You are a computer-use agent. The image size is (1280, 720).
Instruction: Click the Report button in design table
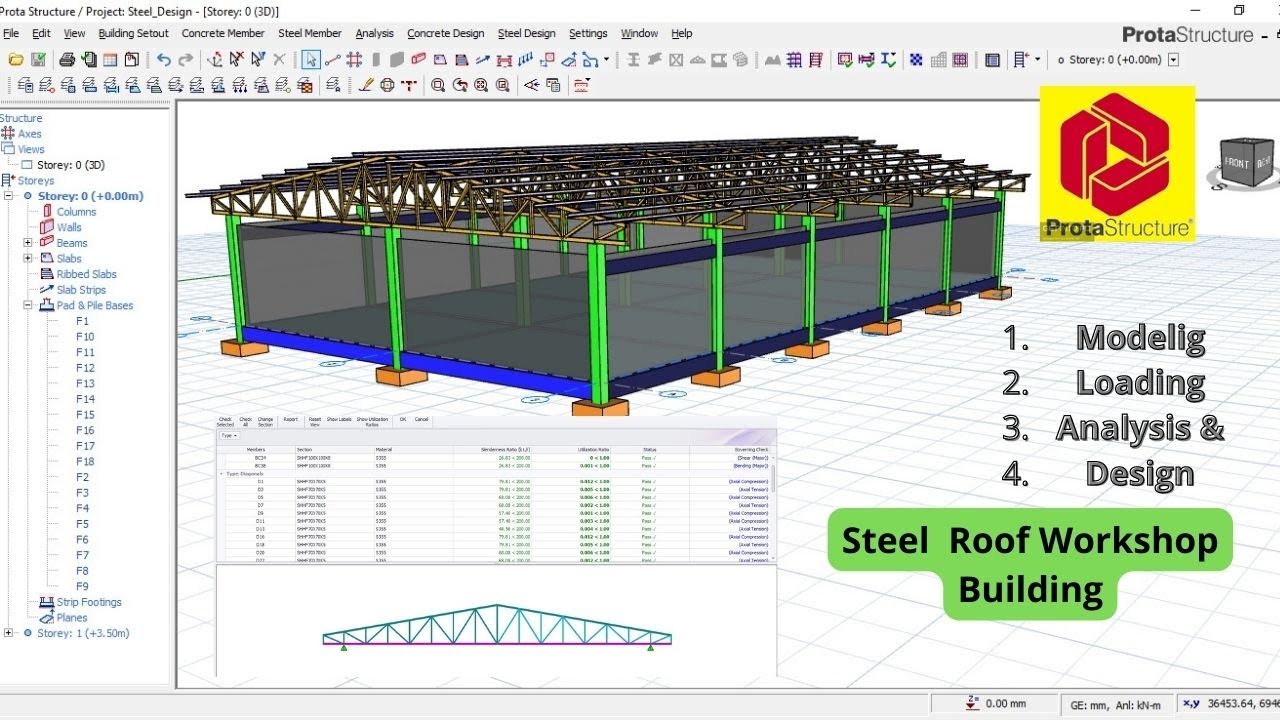coord(290,420)
